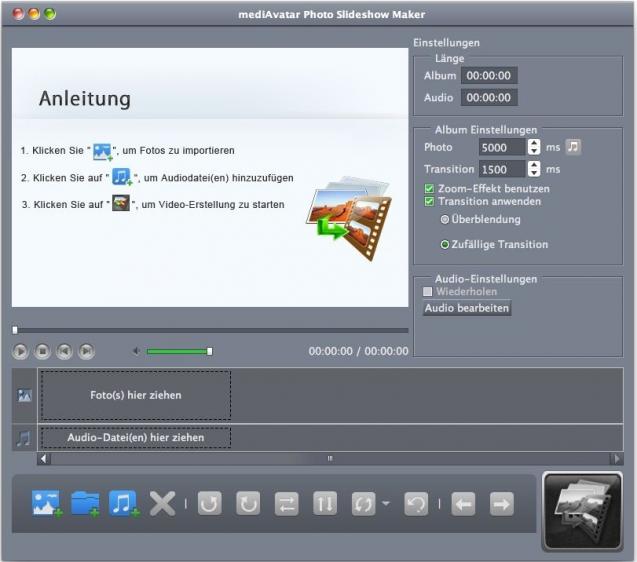Start video creation with large slideshow button
637x562 pixels.
pos(583,511)
